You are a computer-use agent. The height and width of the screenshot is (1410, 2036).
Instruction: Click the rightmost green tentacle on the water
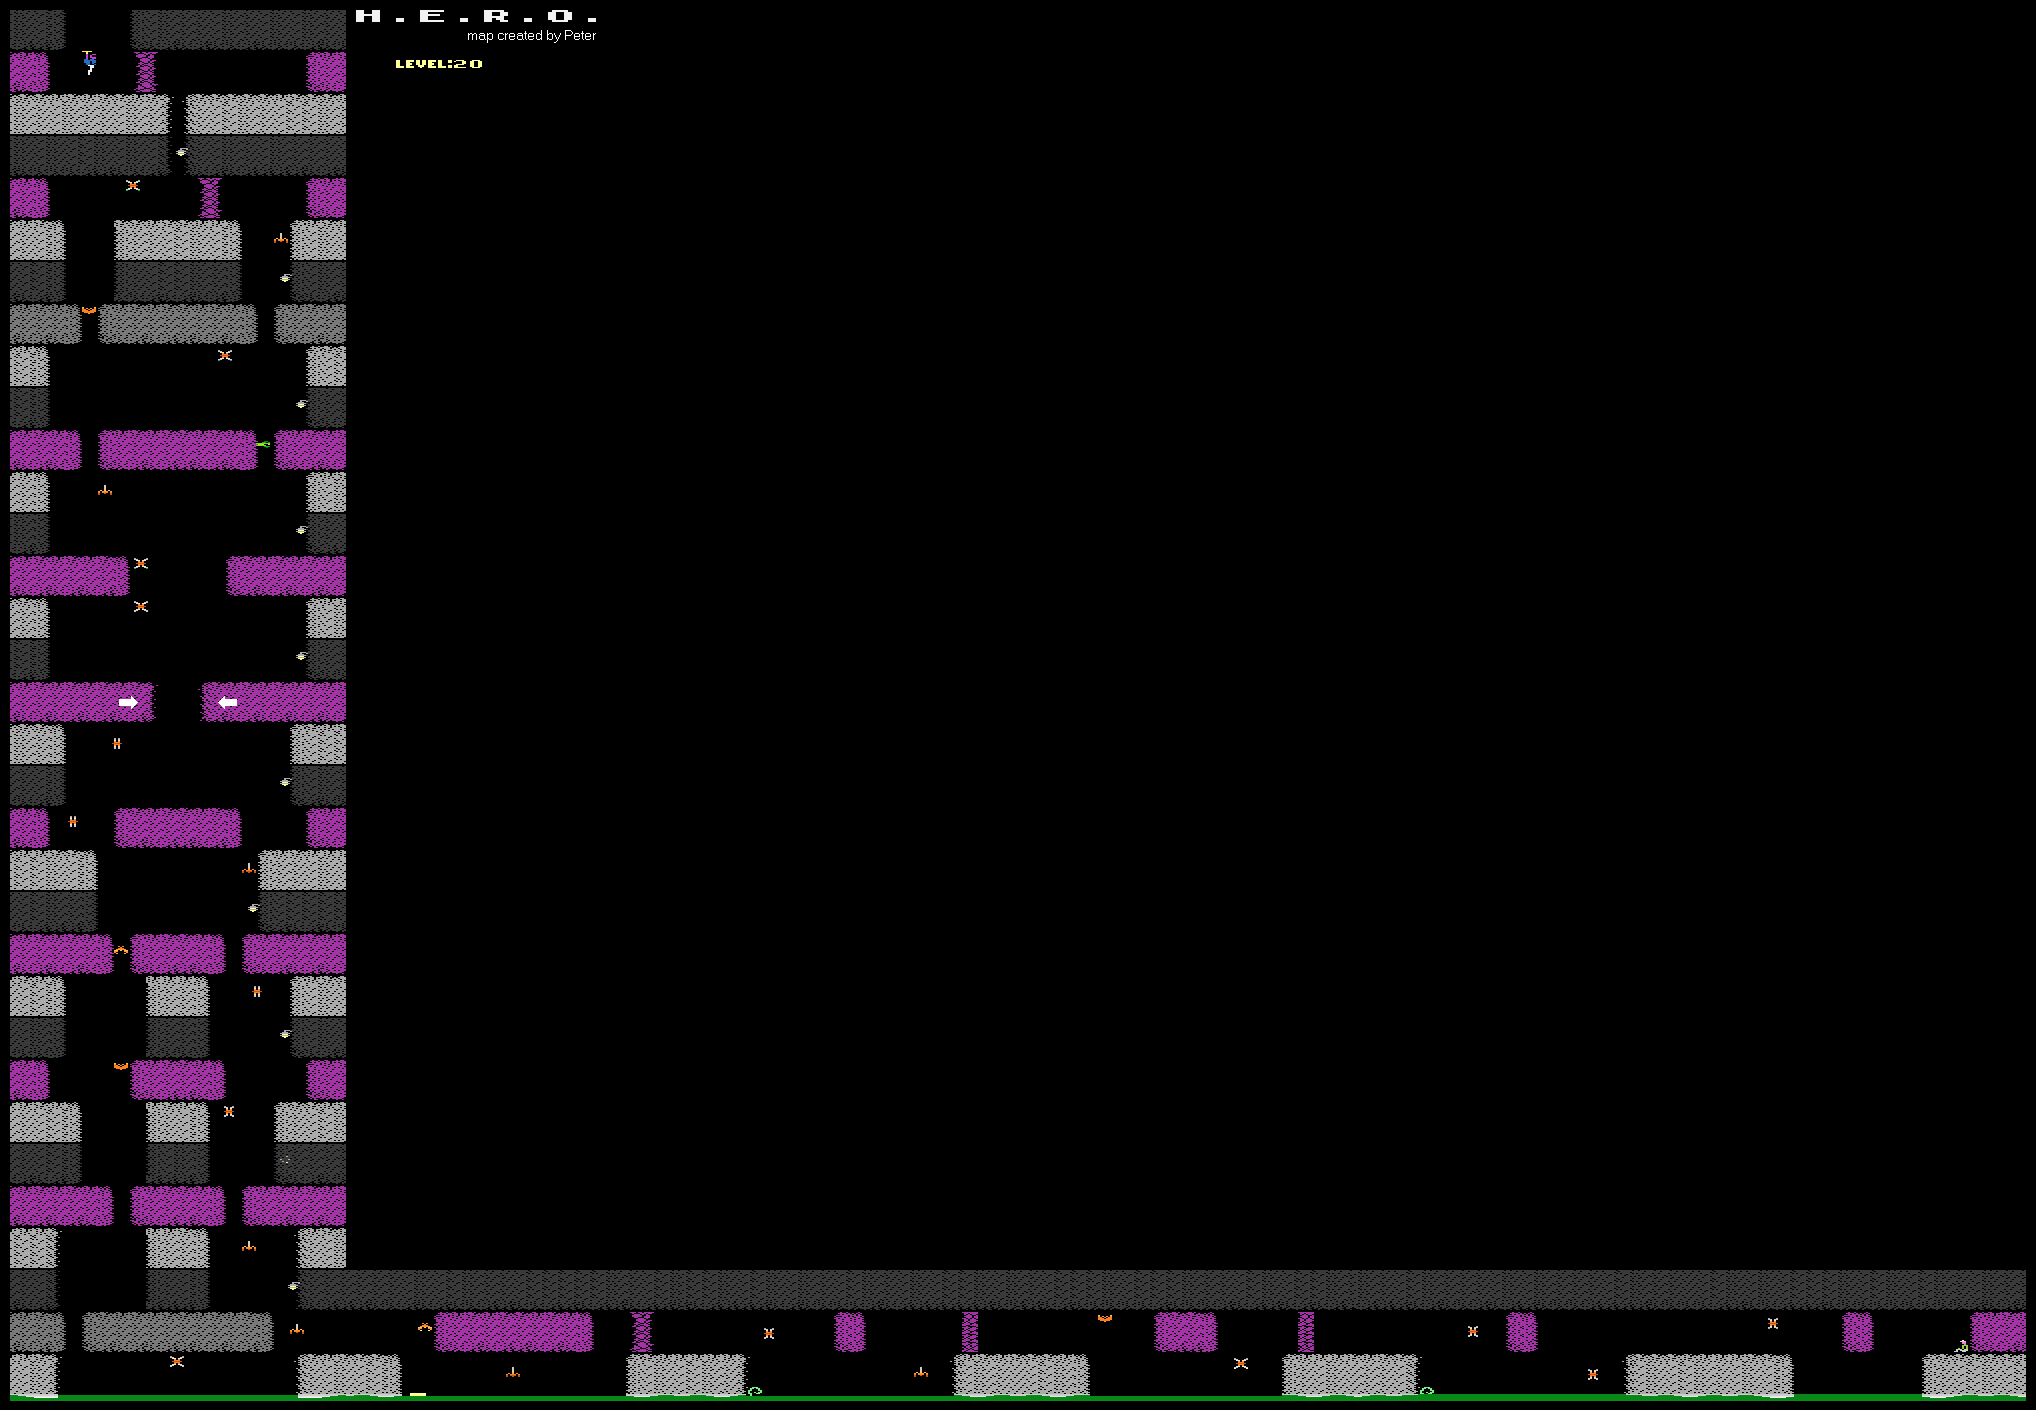(x=1427, y=1391)
